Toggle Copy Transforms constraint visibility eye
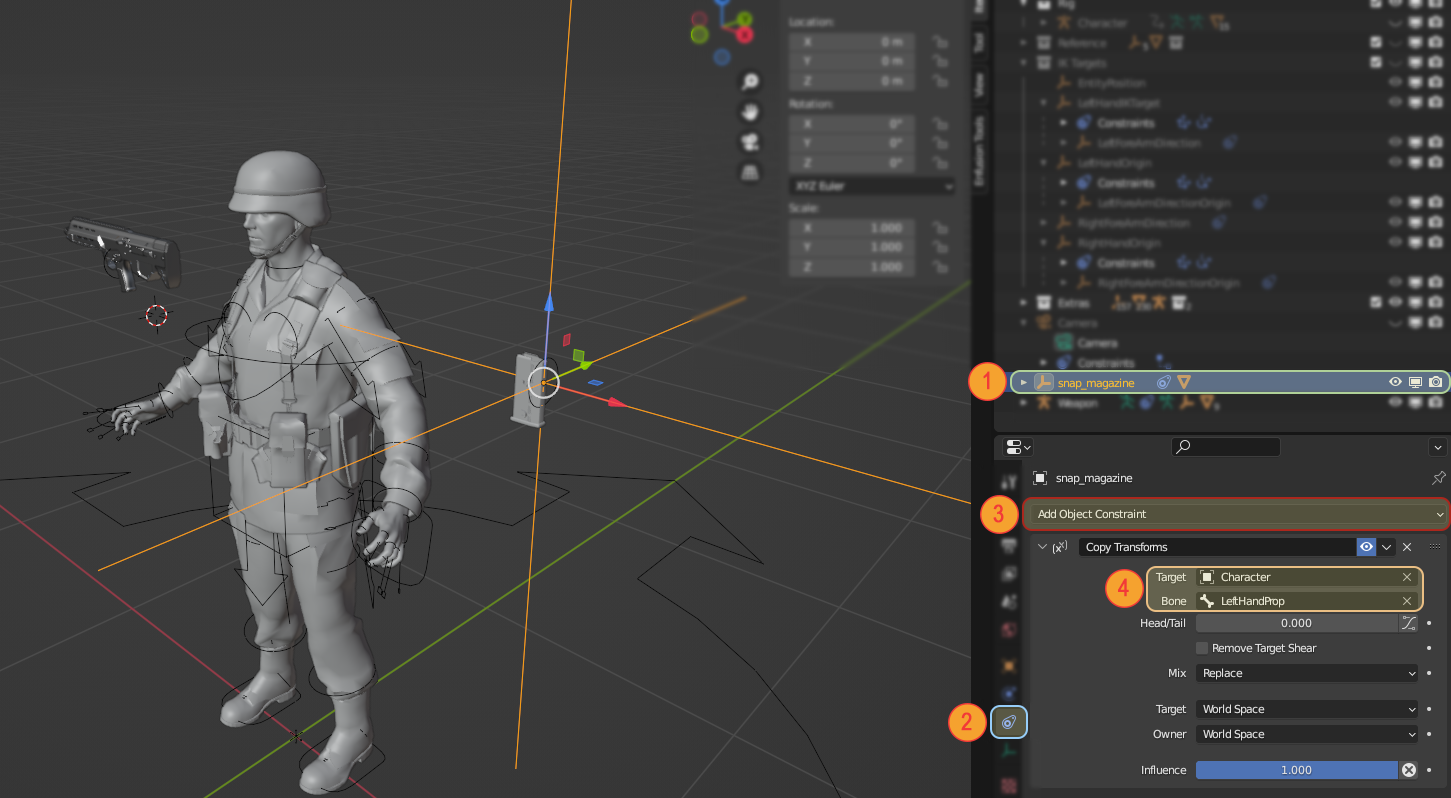This screenshot has width=1451, height=798. point(1366,547)
